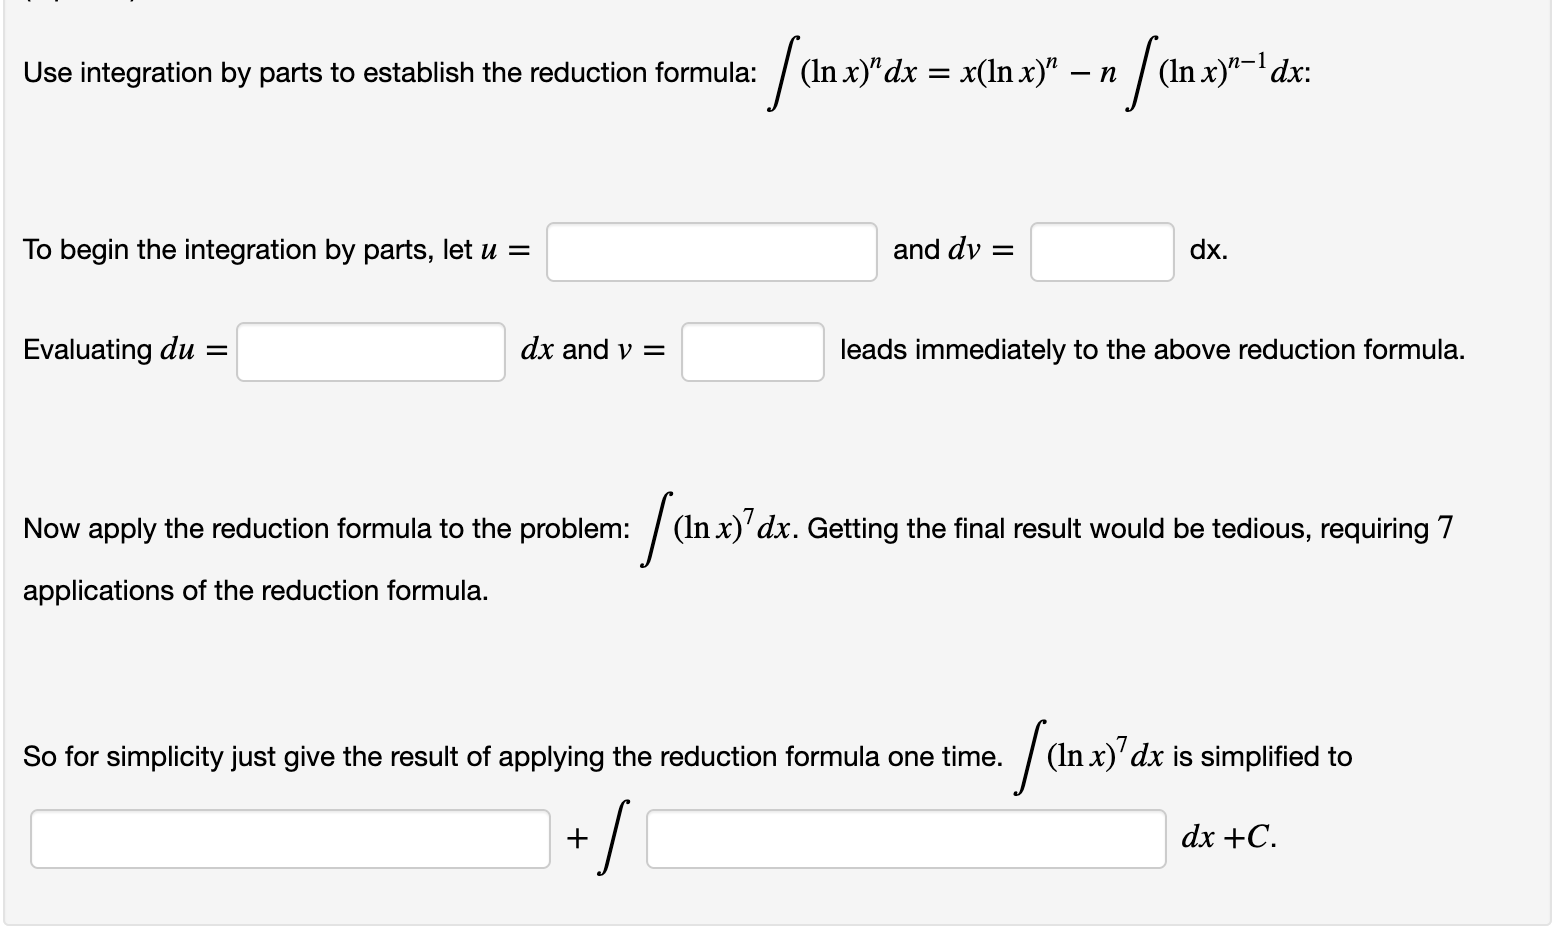The width and height of the screenshot is (1556, 928).
Task: Activate the du evaluation field
Action: coord(370,351)
